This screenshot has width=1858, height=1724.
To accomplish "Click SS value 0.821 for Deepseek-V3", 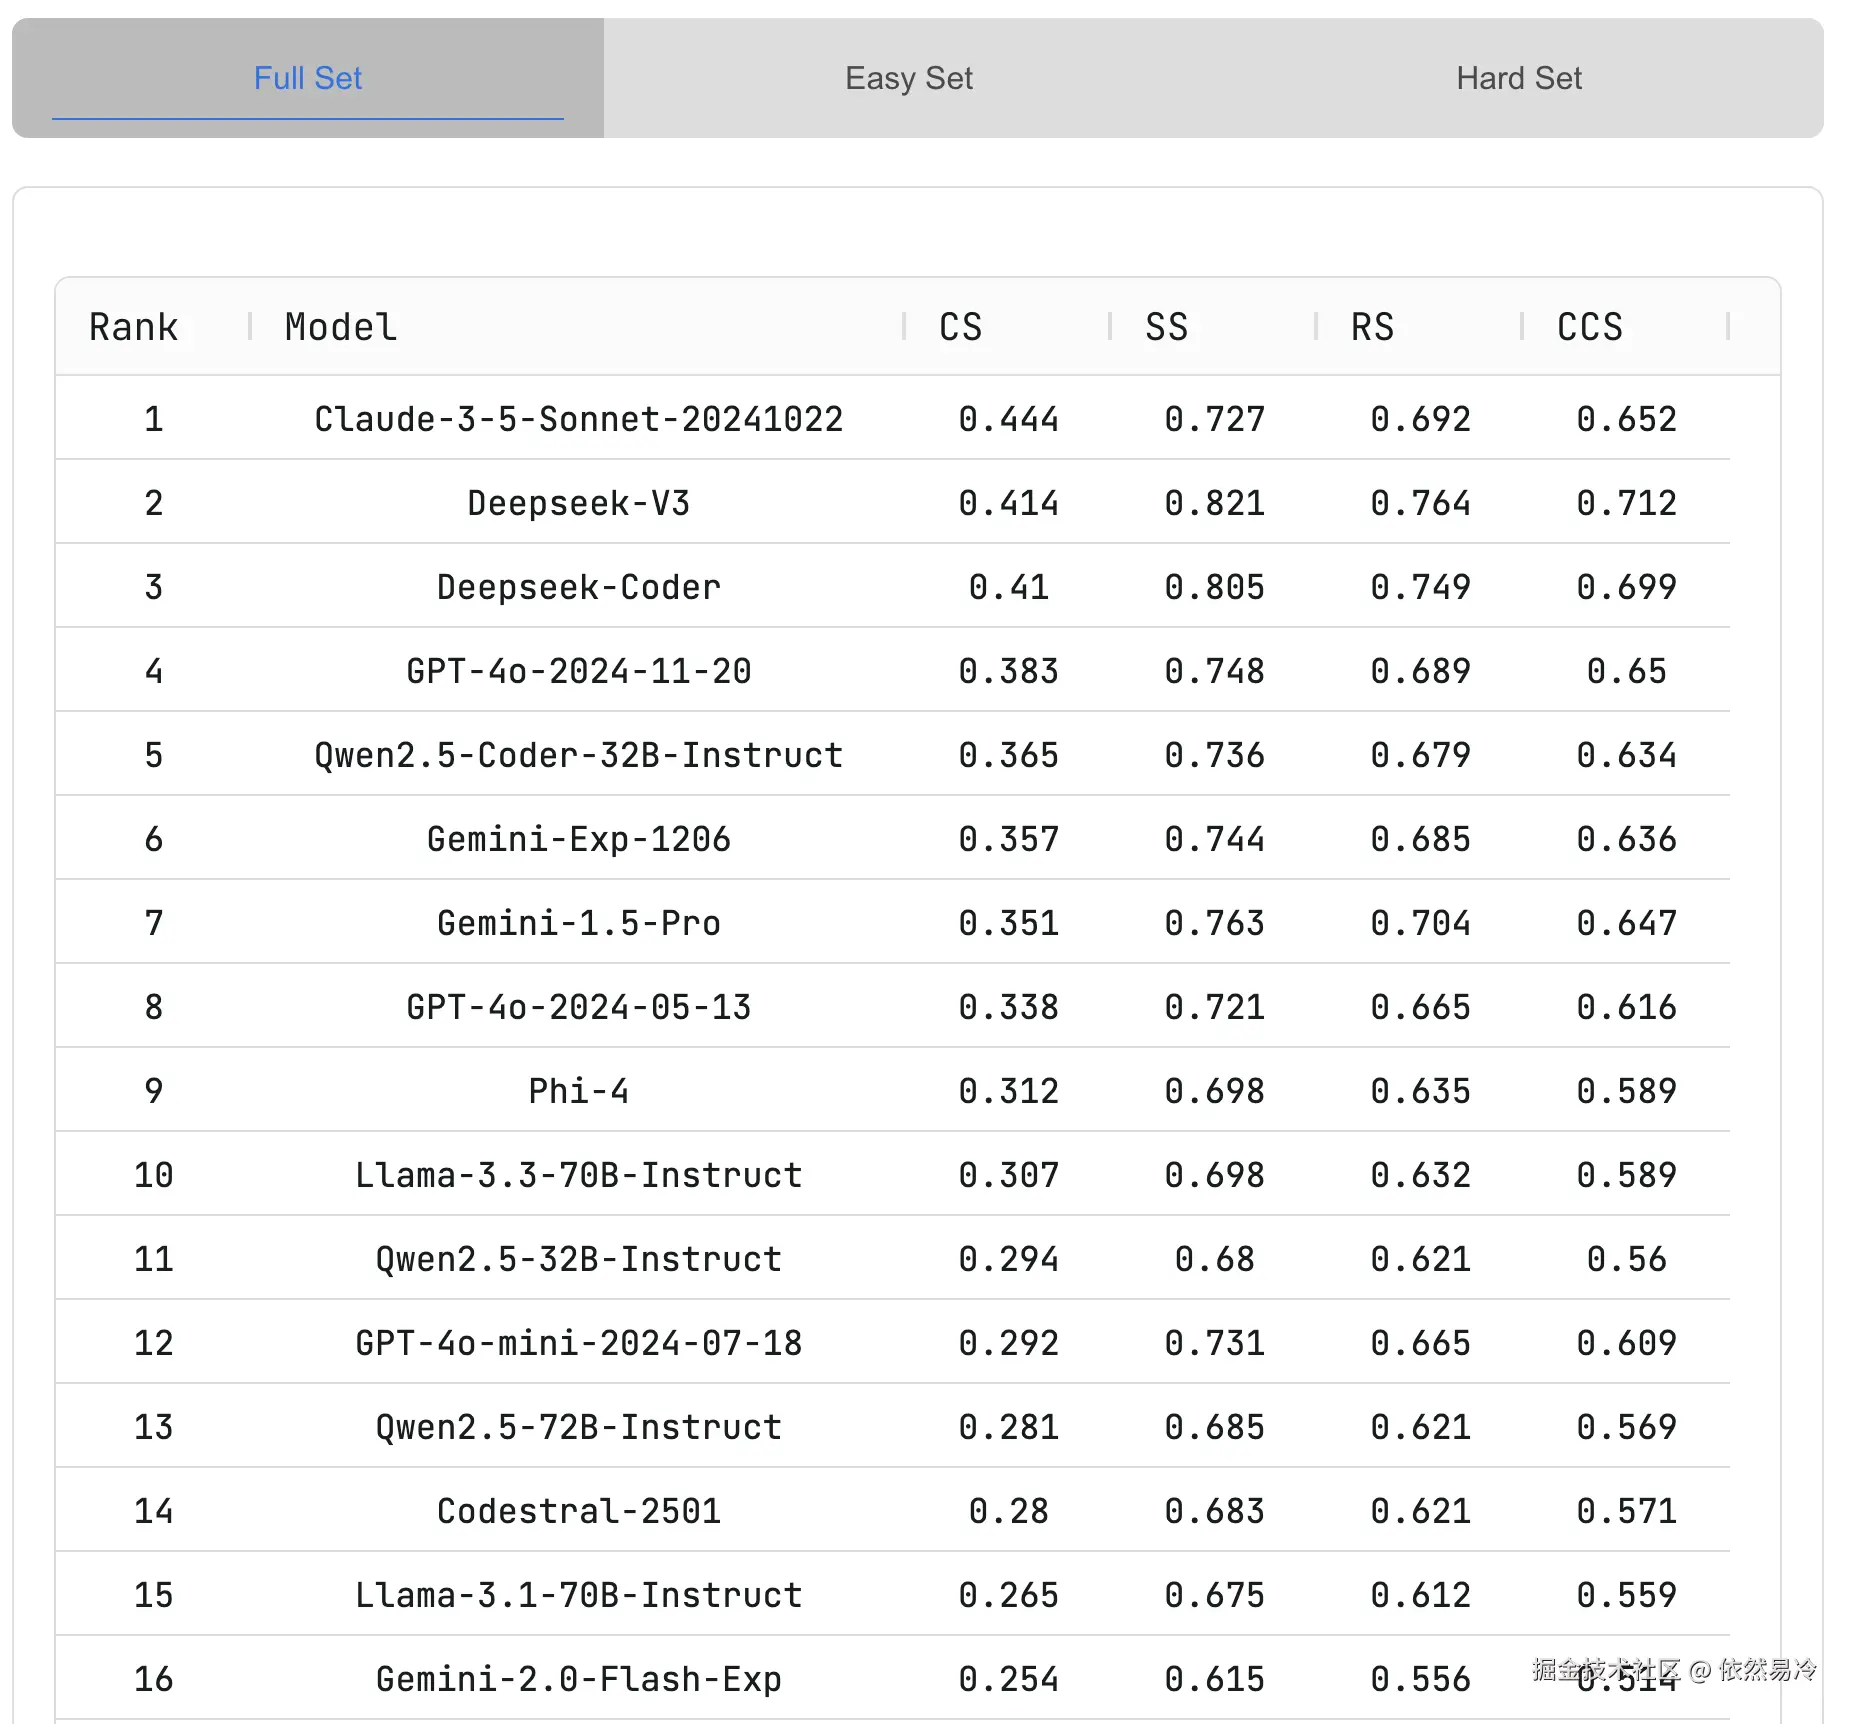I will [1215, 503].
